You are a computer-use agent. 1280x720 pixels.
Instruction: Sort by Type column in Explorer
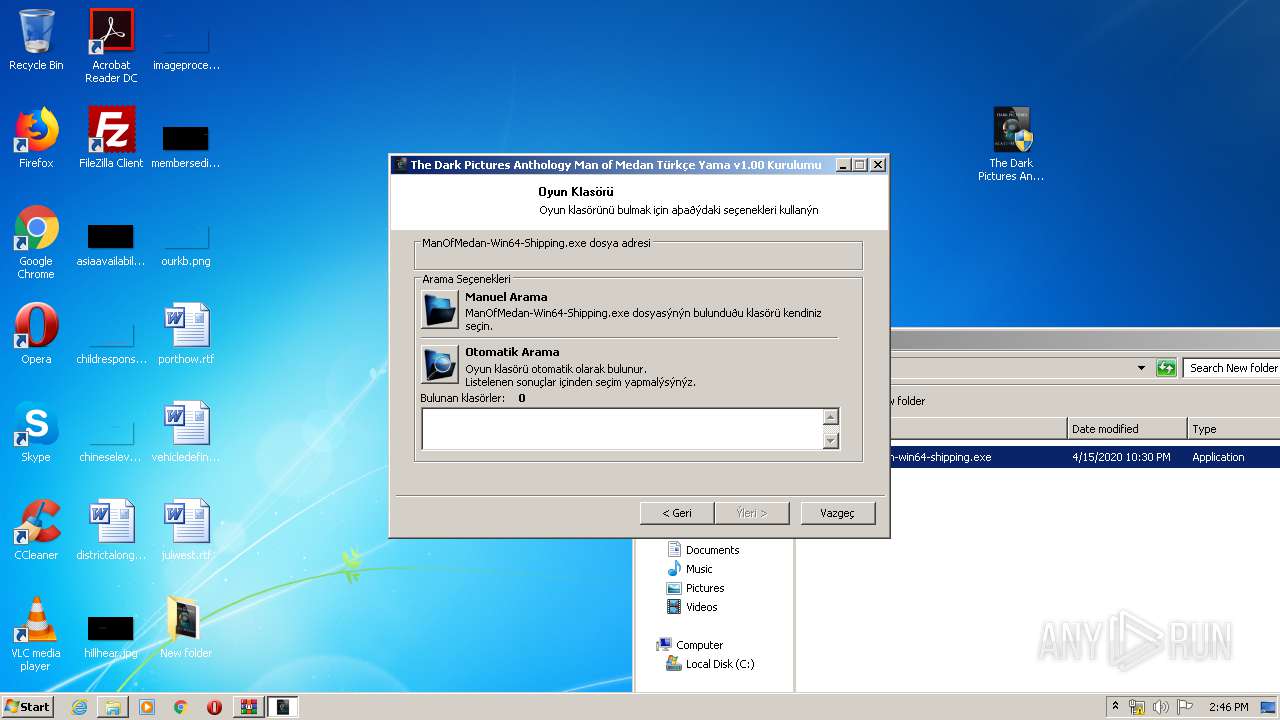click(x=1234, y=429)
